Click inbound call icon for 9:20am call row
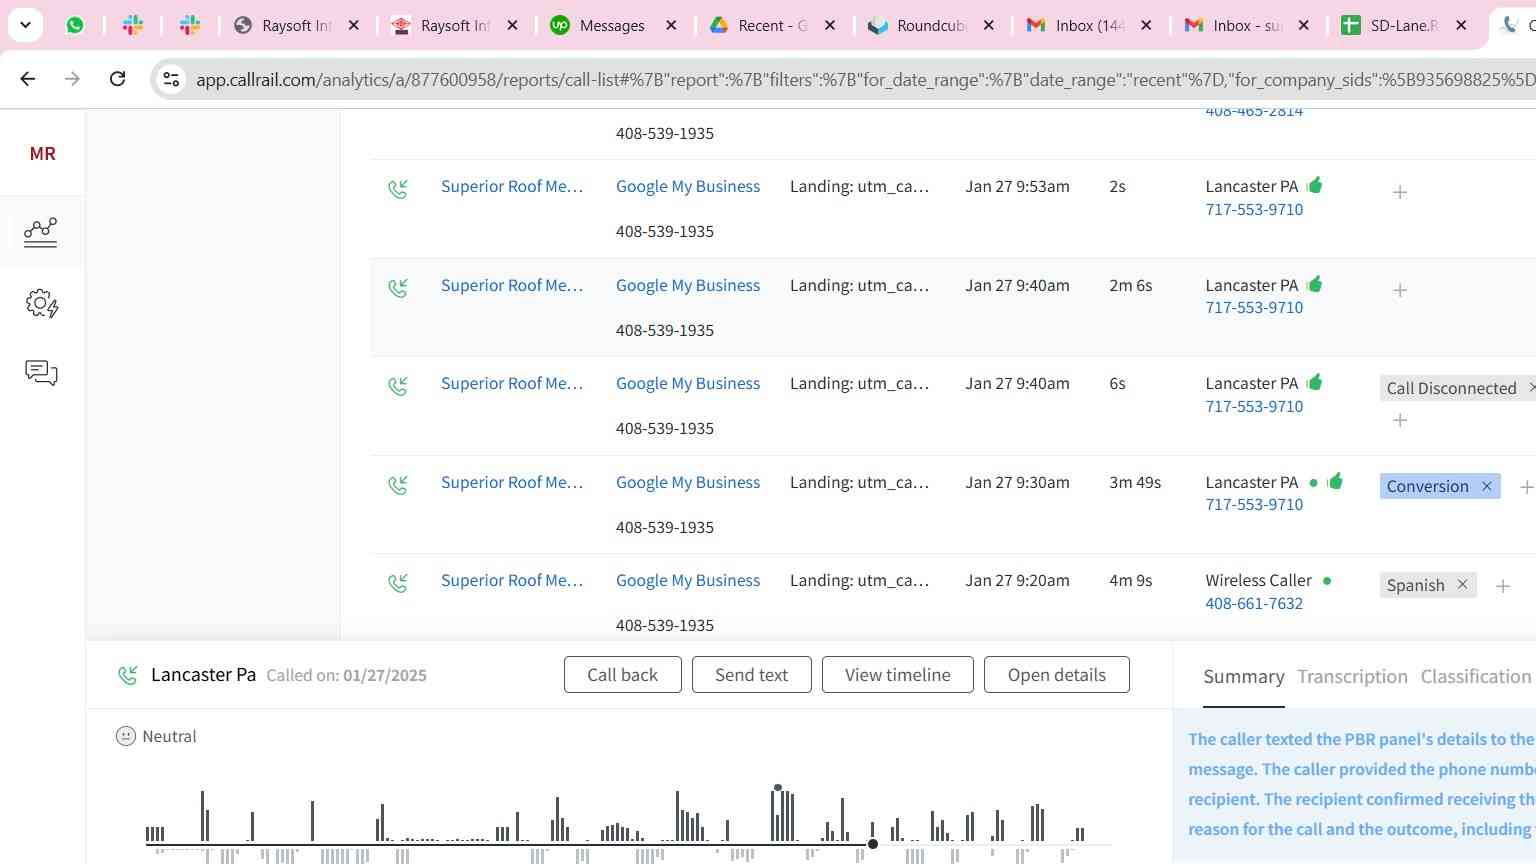1536x864 pixels. pyautogui.click(x=398, y=582)
